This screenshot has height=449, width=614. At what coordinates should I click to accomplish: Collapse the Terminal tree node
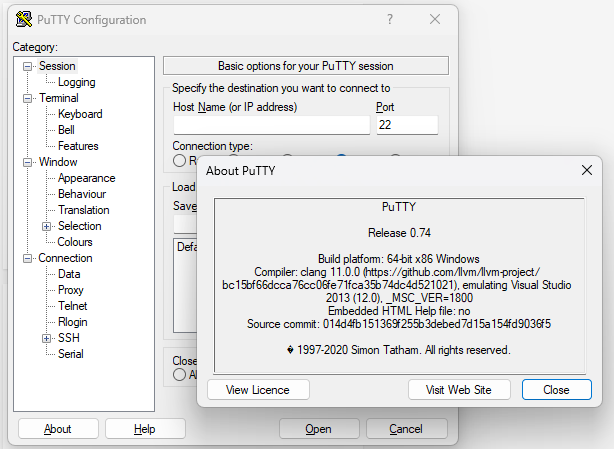point(27,98)
